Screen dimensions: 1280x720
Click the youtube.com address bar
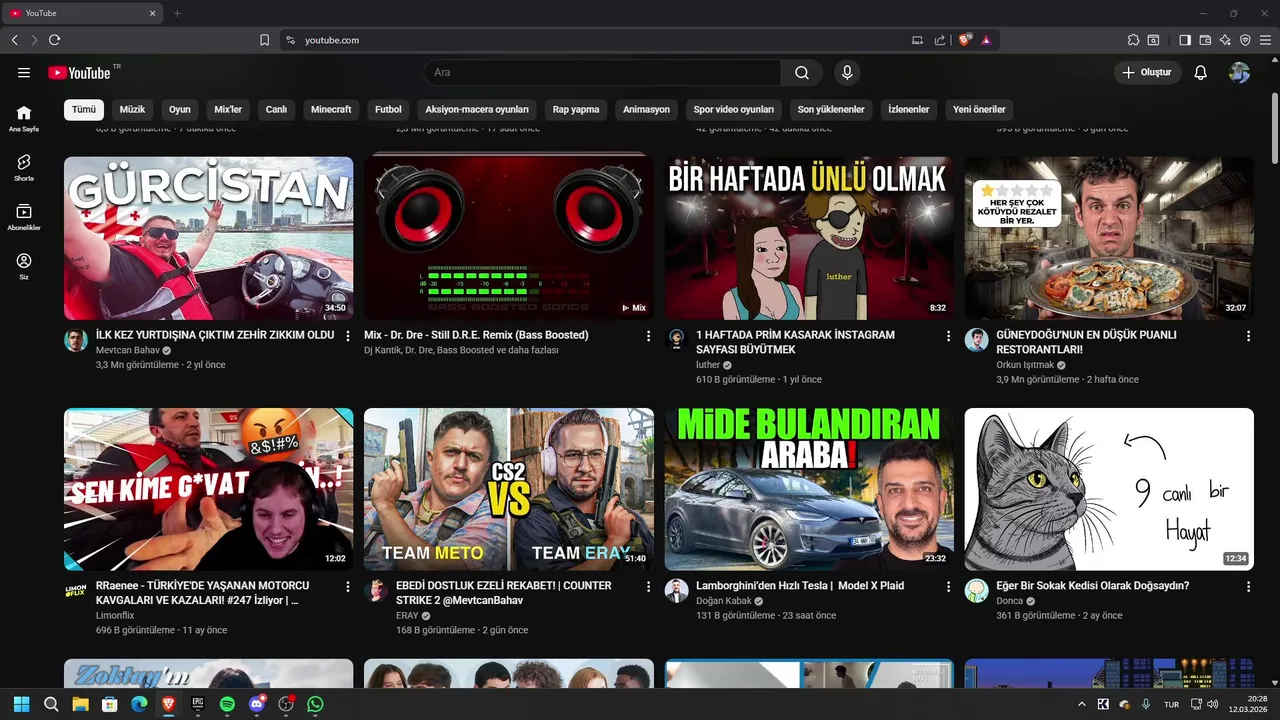tap(600, 40)
